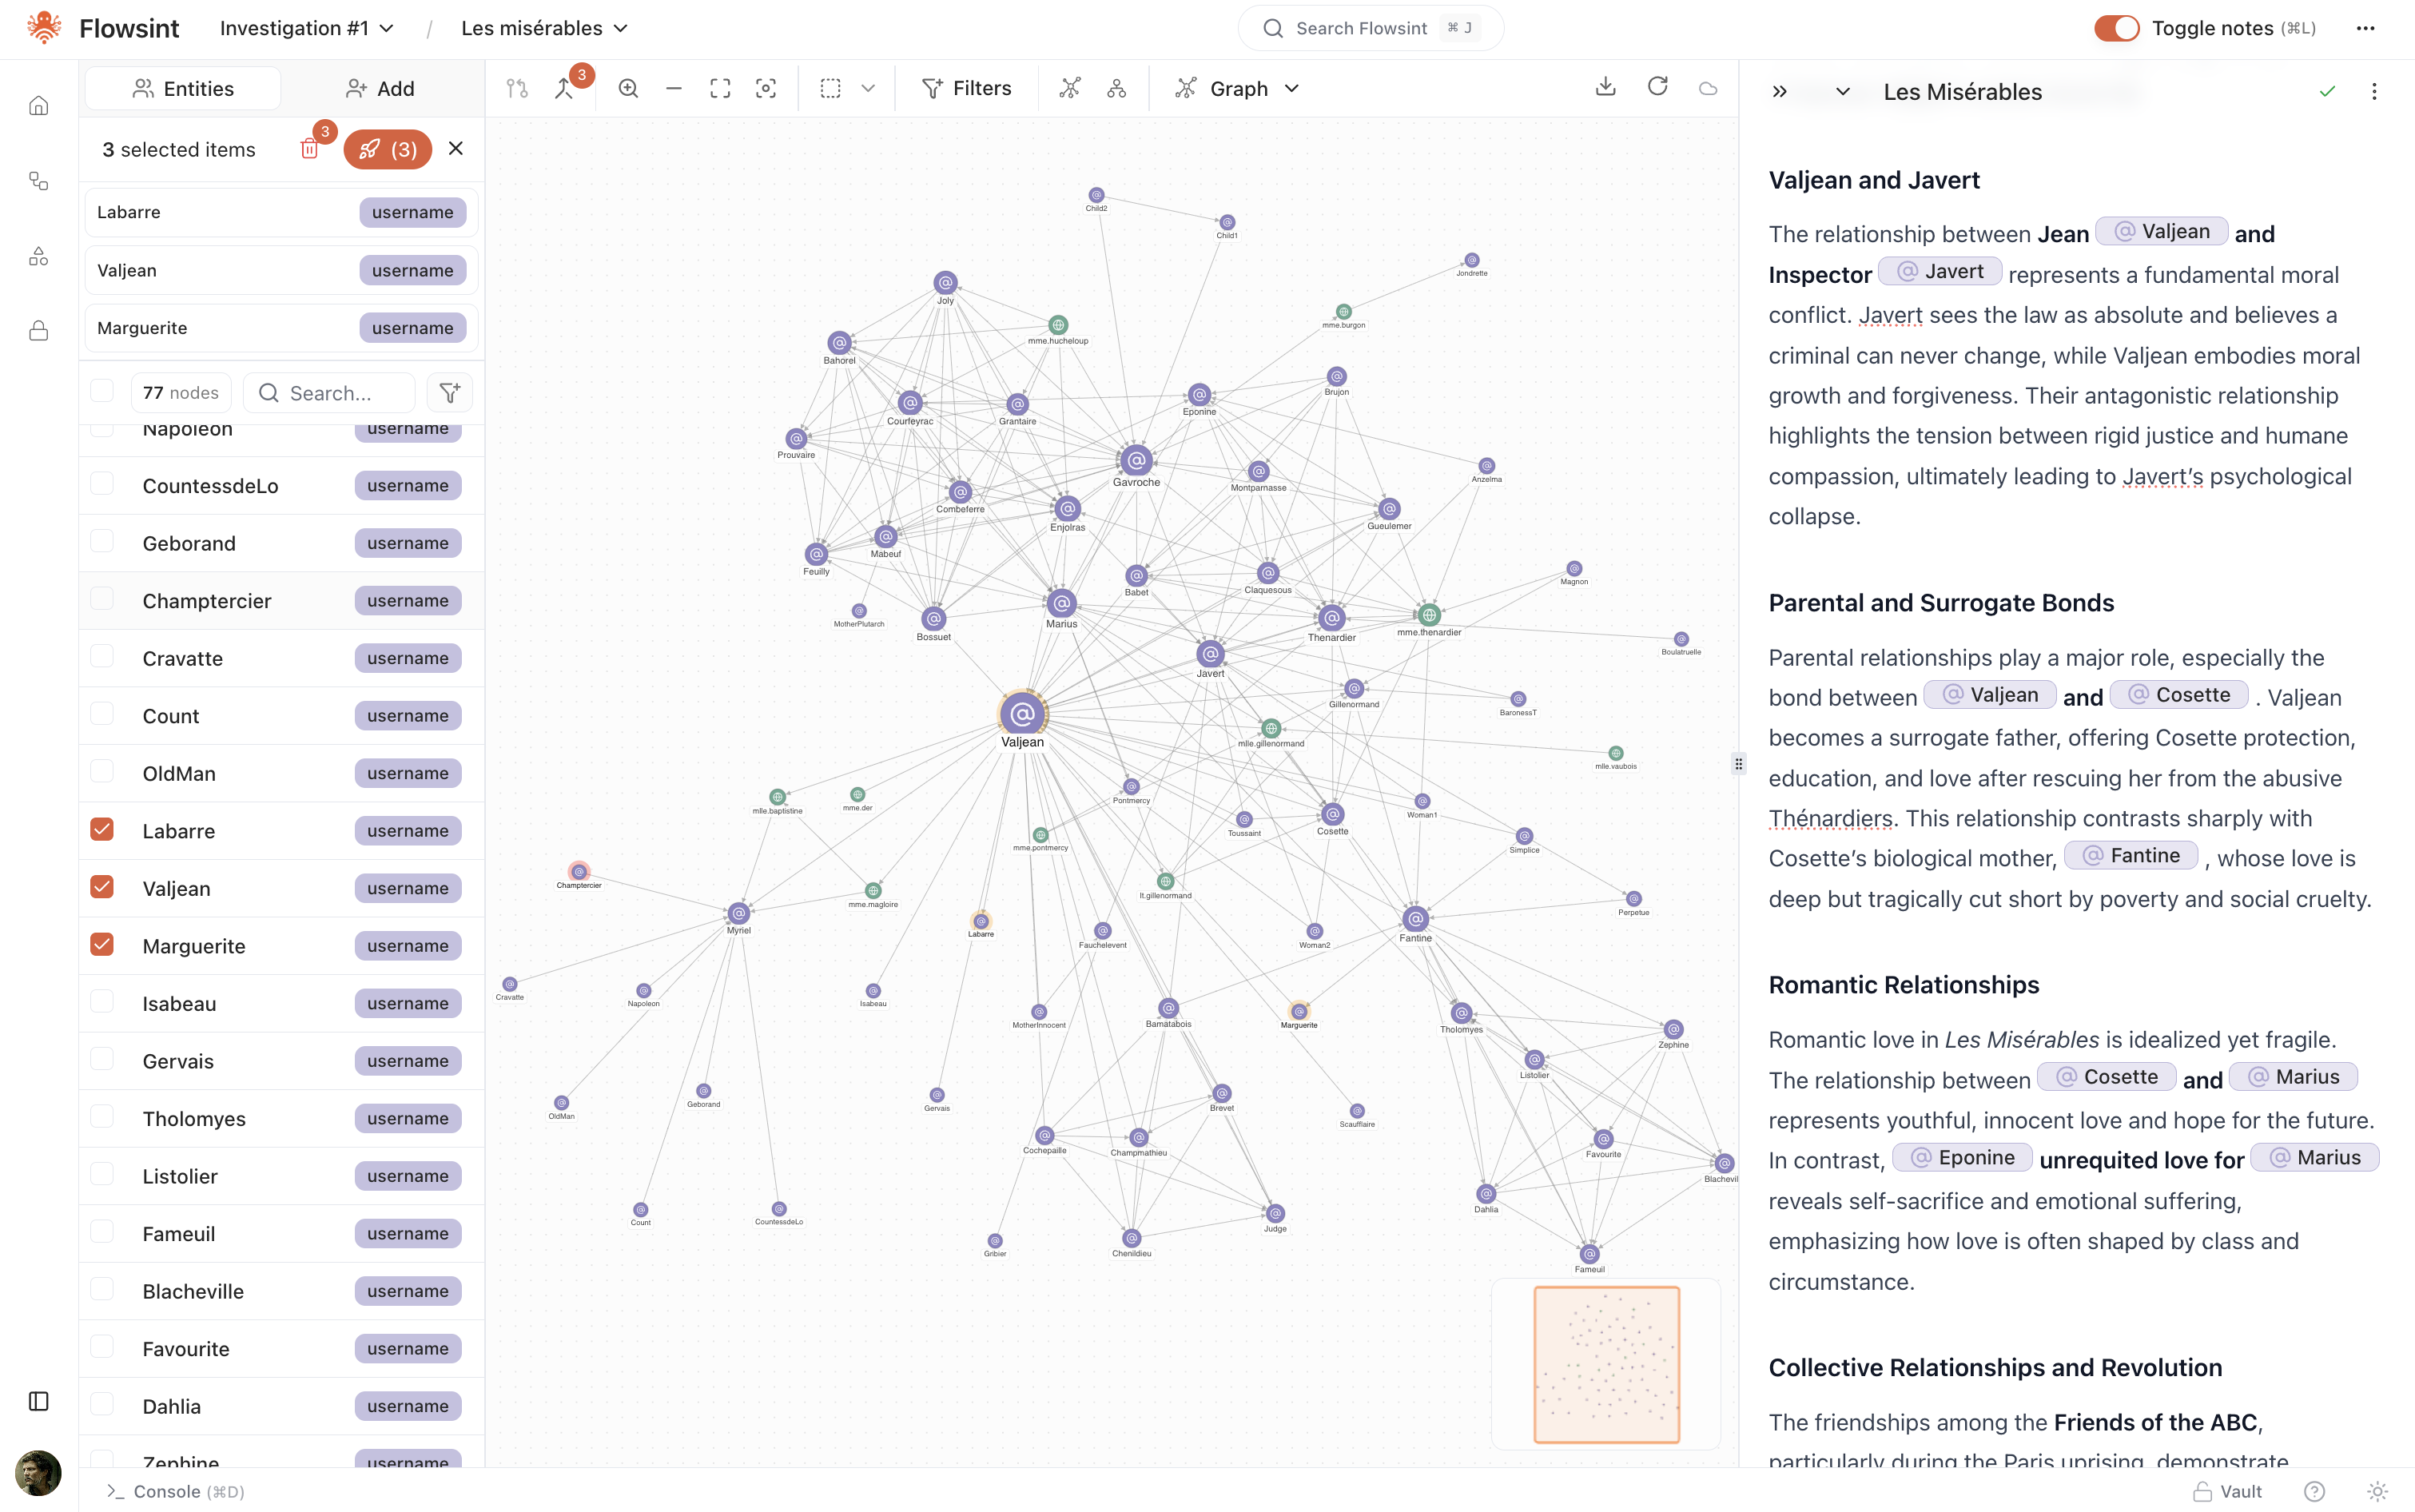
Task: Launch transforms with rocket button
Action: tap(387, 149)
